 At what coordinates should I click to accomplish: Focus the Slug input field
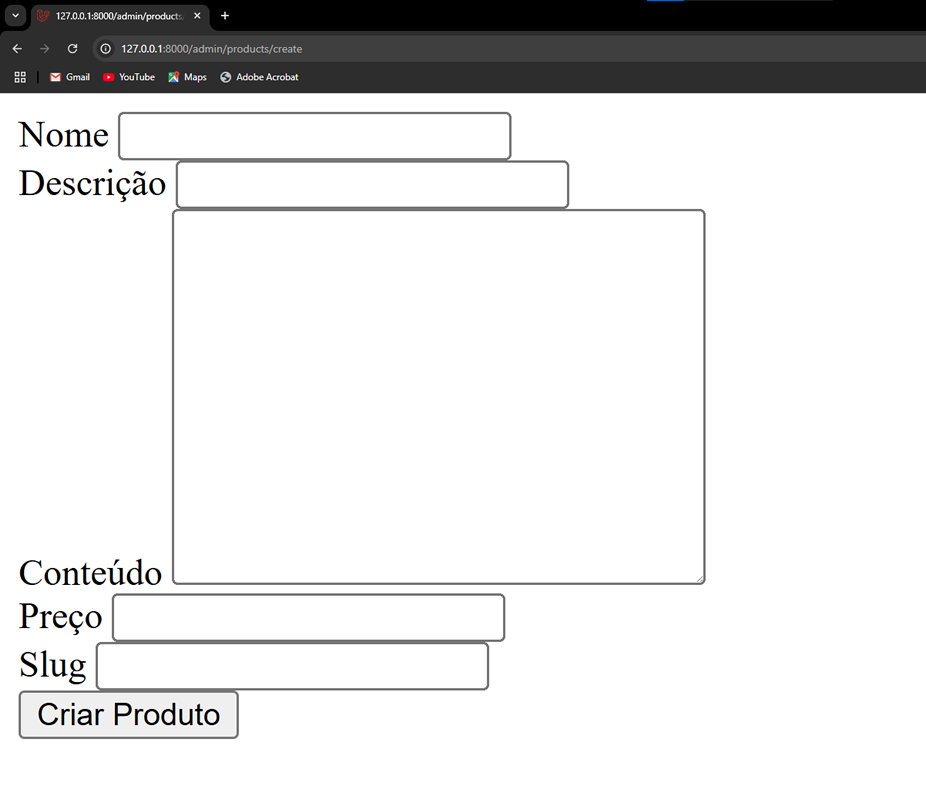click(x=292, y=666)
